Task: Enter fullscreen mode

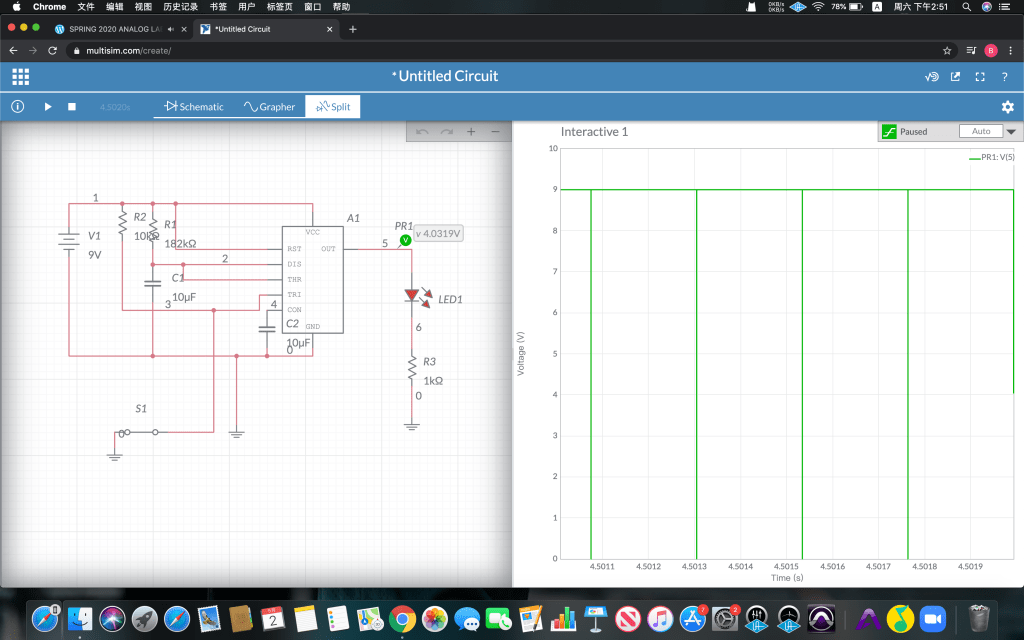Action: [980, 77]
